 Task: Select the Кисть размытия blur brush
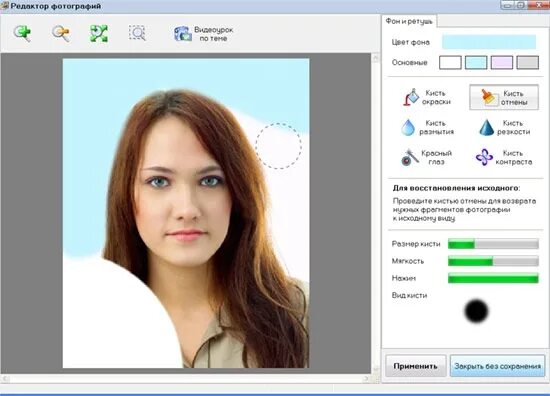[427, 127]
